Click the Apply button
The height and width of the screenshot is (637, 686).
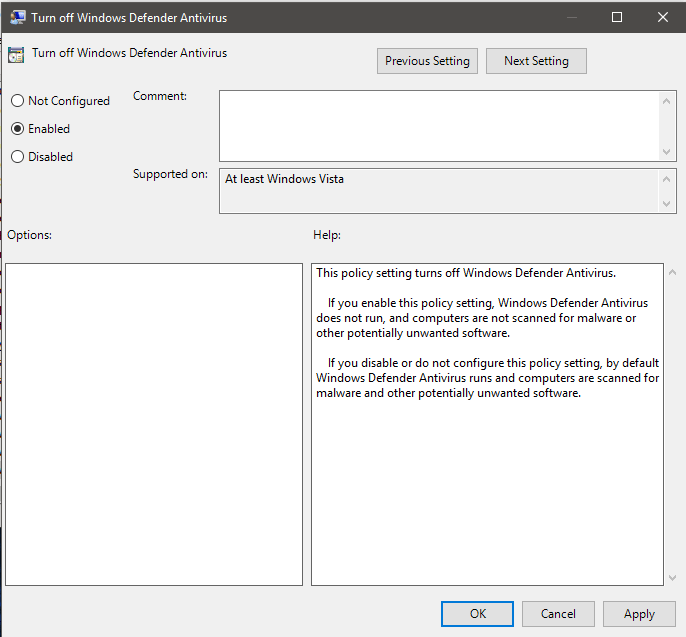coord(639,613)
